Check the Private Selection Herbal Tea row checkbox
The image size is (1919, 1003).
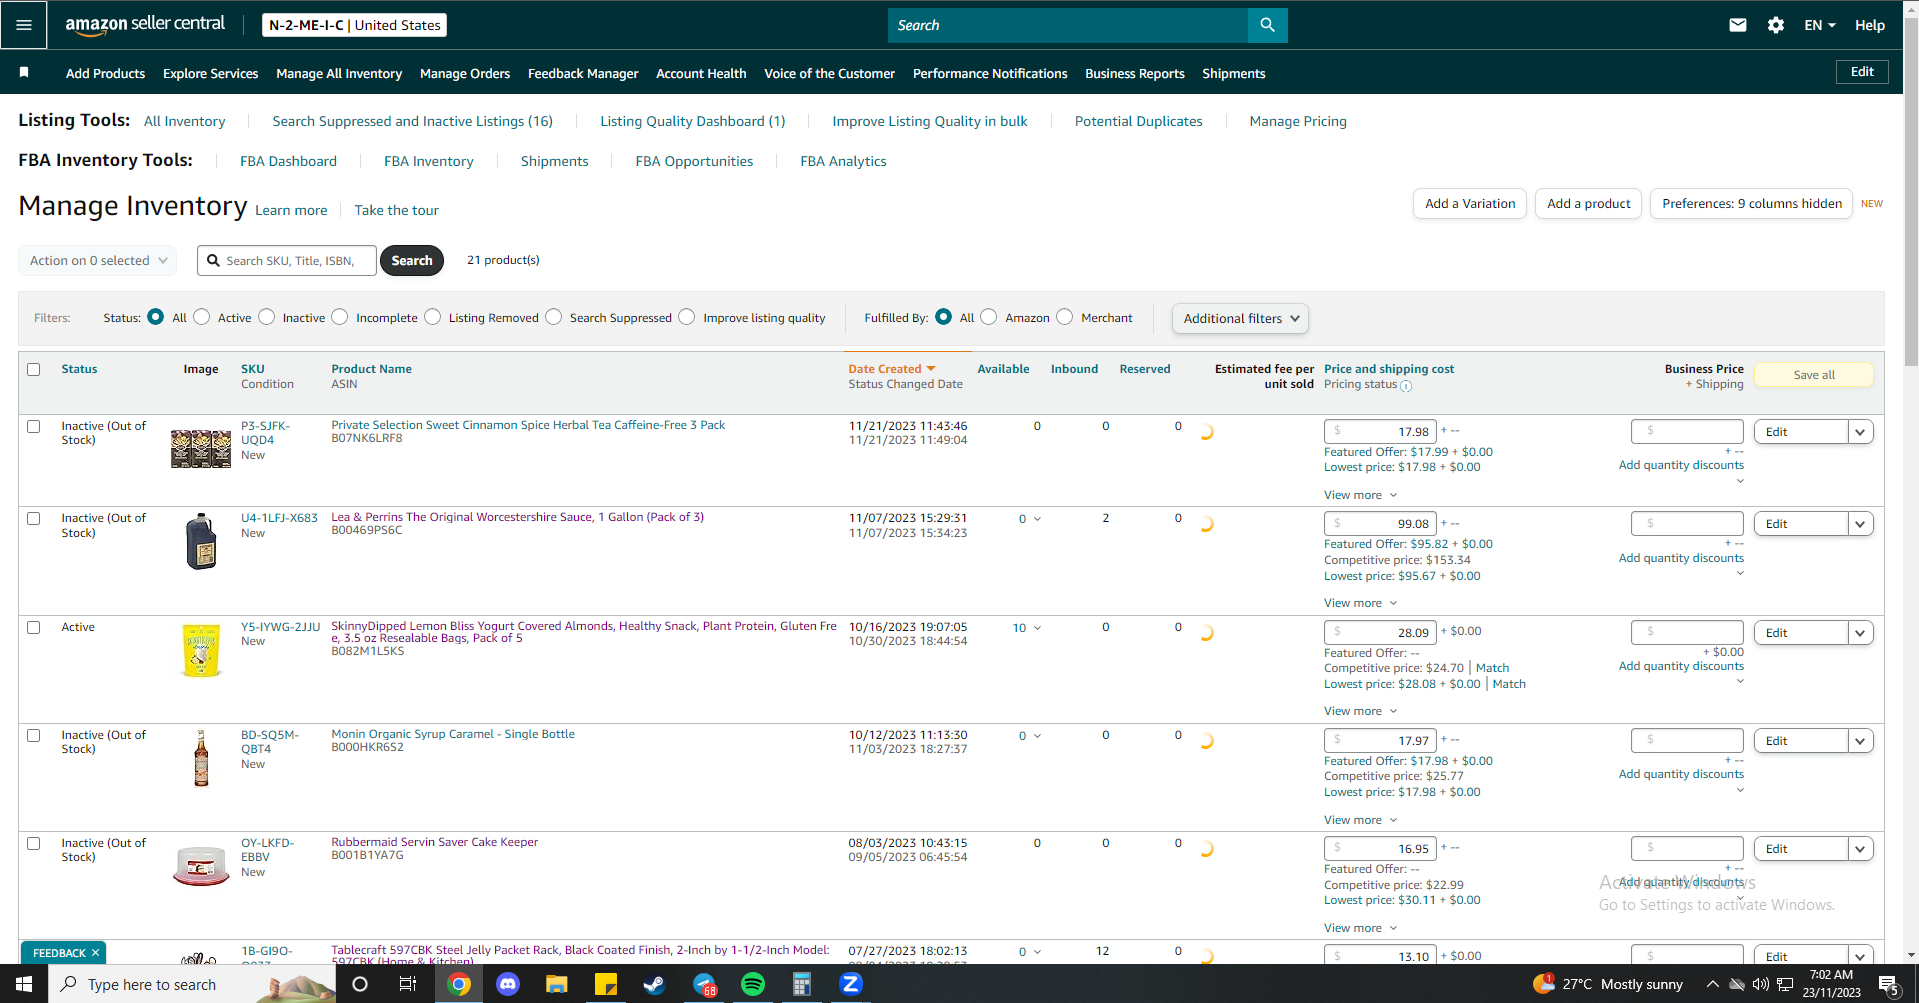click(34, 426)
